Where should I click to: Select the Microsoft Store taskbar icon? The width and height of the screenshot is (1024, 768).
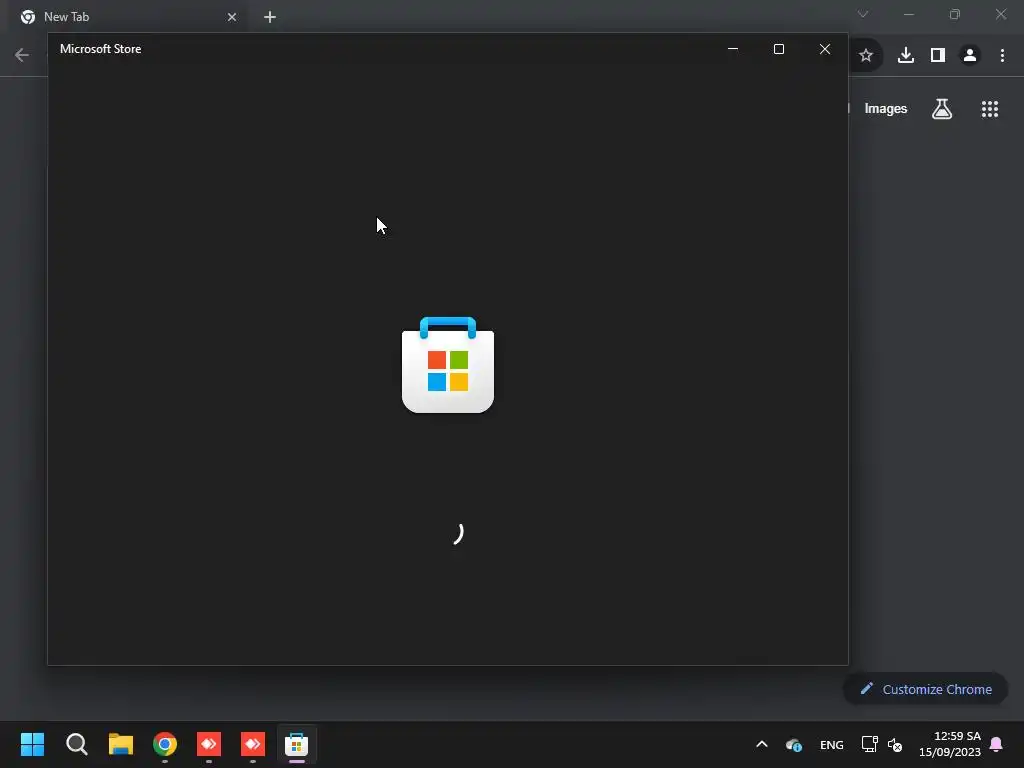296,744
